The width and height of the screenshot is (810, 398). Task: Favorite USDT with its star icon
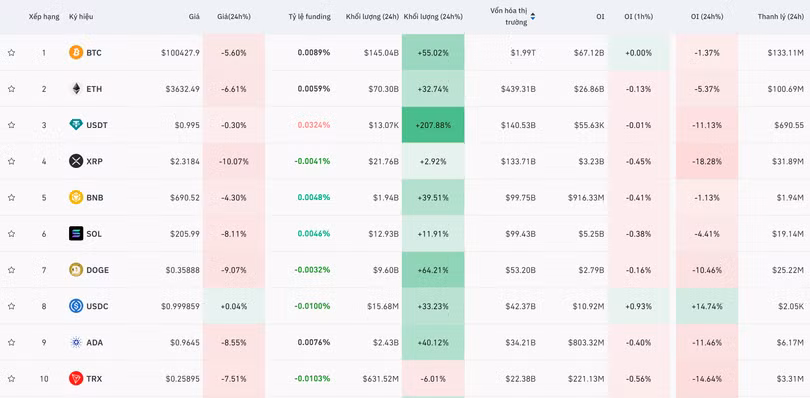coord(11,125)
